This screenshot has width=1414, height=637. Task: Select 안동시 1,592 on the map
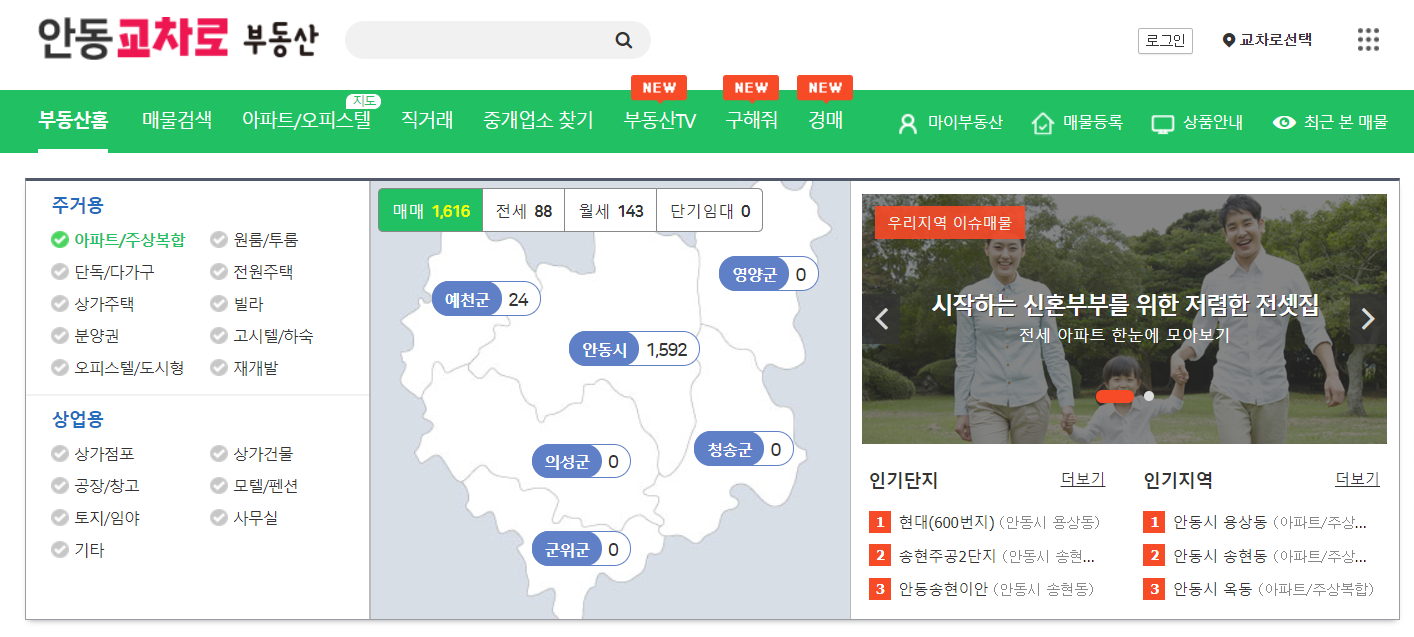coord(634,350)
